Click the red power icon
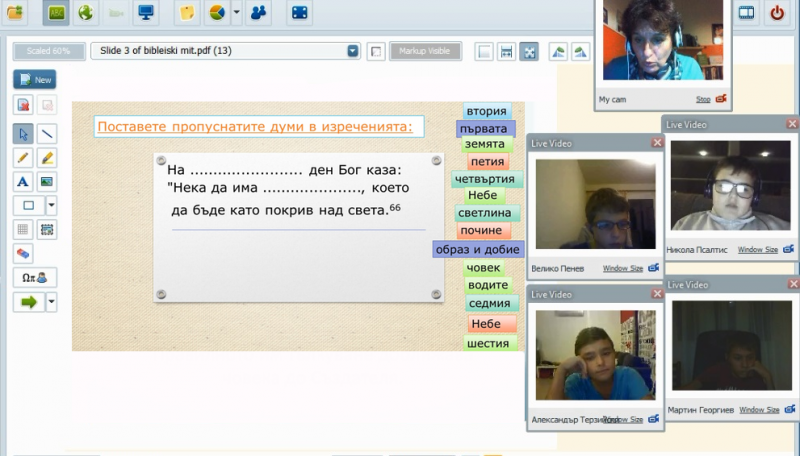800x456 pixels. (x=777, y=13)
